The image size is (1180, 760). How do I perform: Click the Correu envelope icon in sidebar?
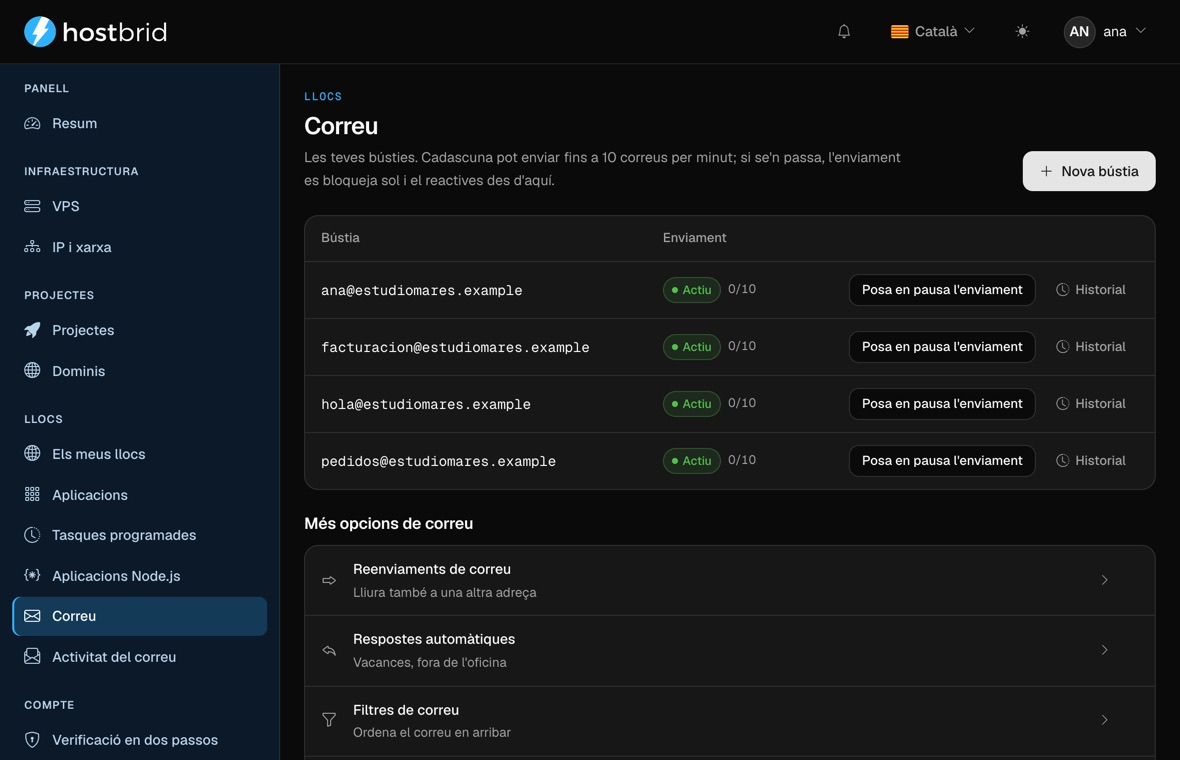click(32, 616)
